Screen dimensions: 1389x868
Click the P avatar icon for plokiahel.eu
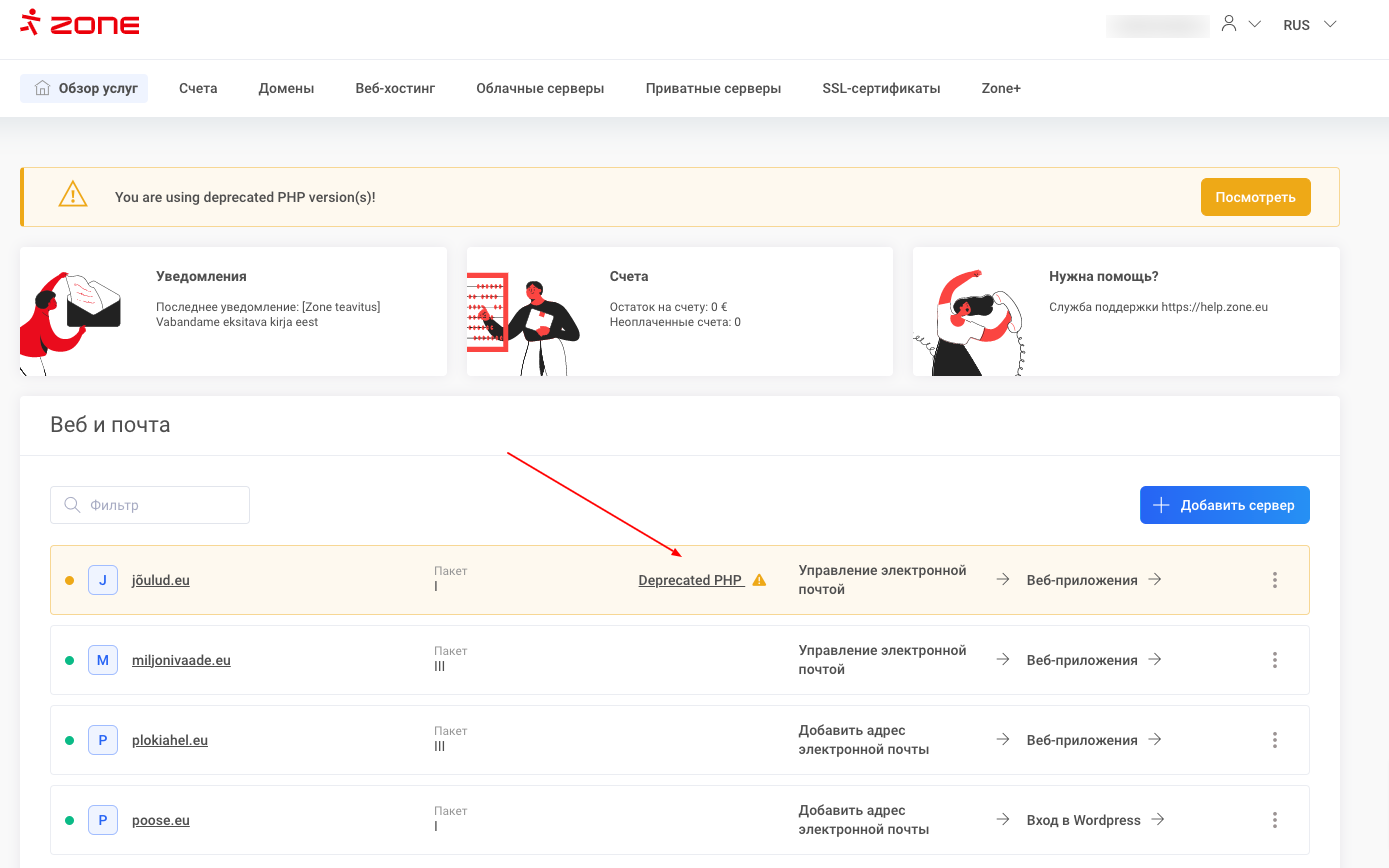pyautogui.click(x=103, y=740)
